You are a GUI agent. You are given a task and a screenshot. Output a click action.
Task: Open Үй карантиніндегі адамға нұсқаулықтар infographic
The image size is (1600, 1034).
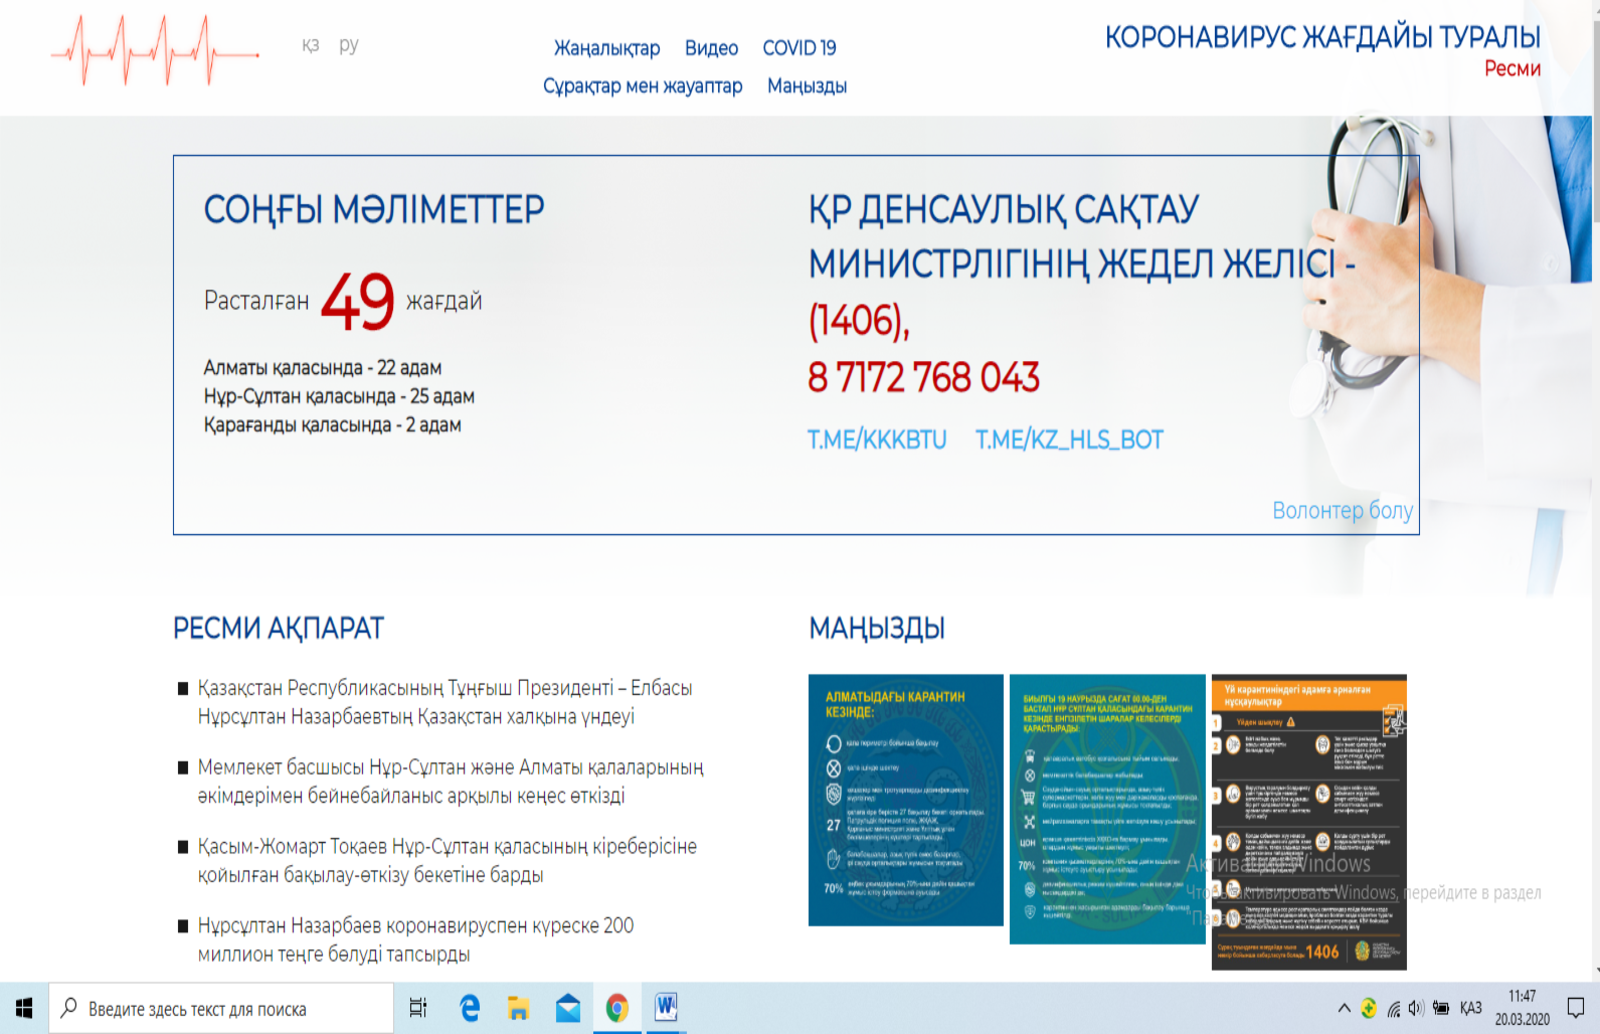pyautogui.click(x=1309, y=822)
